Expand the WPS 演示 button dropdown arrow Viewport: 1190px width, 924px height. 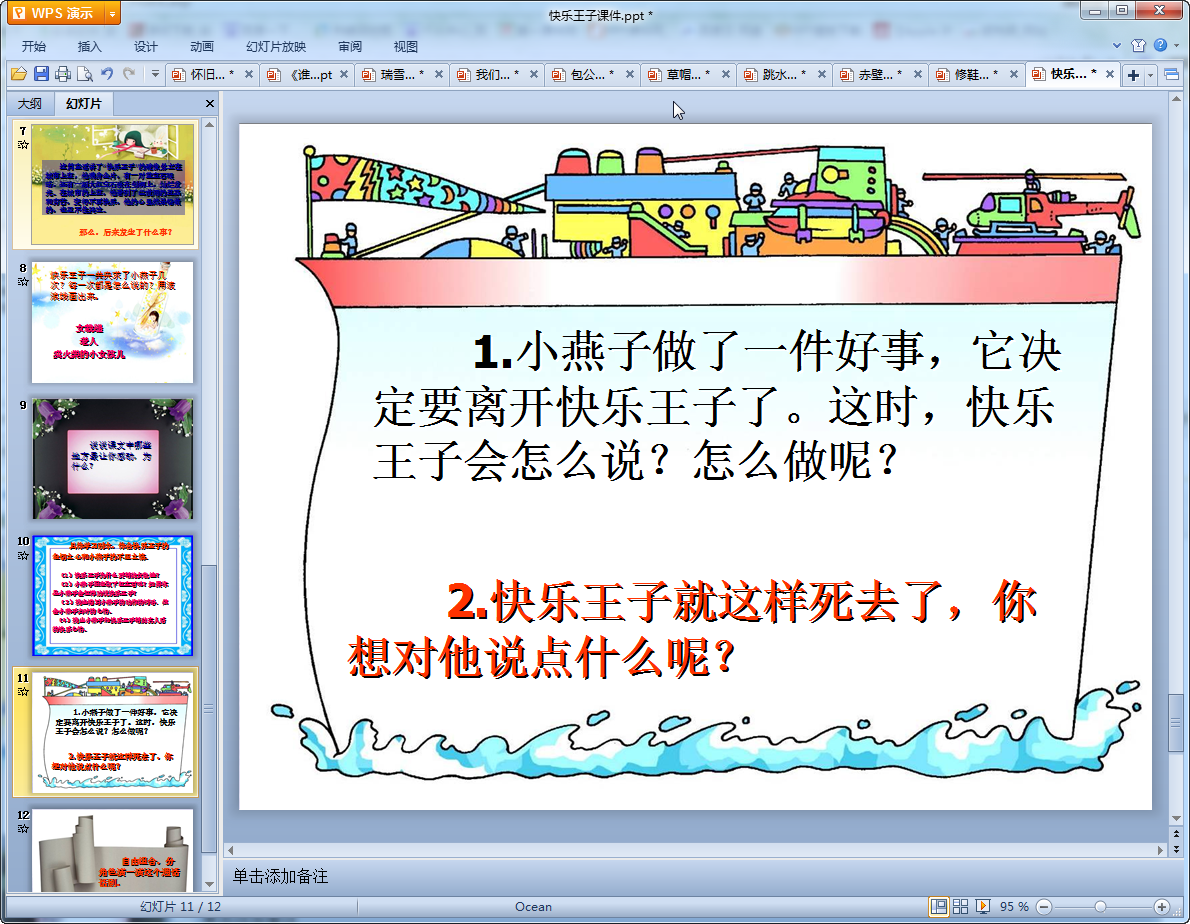tap(112, 13)
